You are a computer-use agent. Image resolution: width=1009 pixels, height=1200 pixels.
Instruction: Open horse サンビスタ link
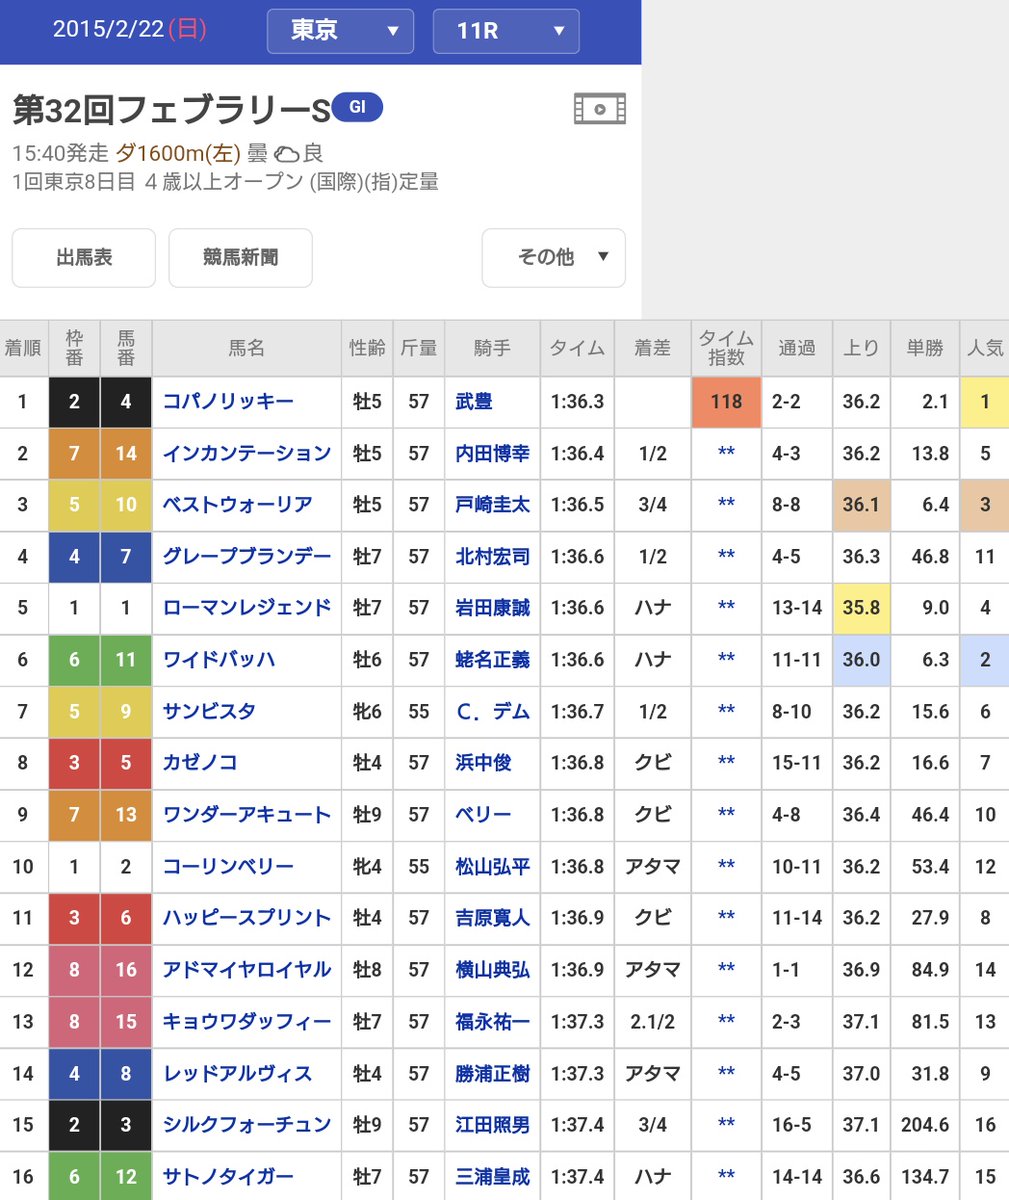tap(209, 712)
